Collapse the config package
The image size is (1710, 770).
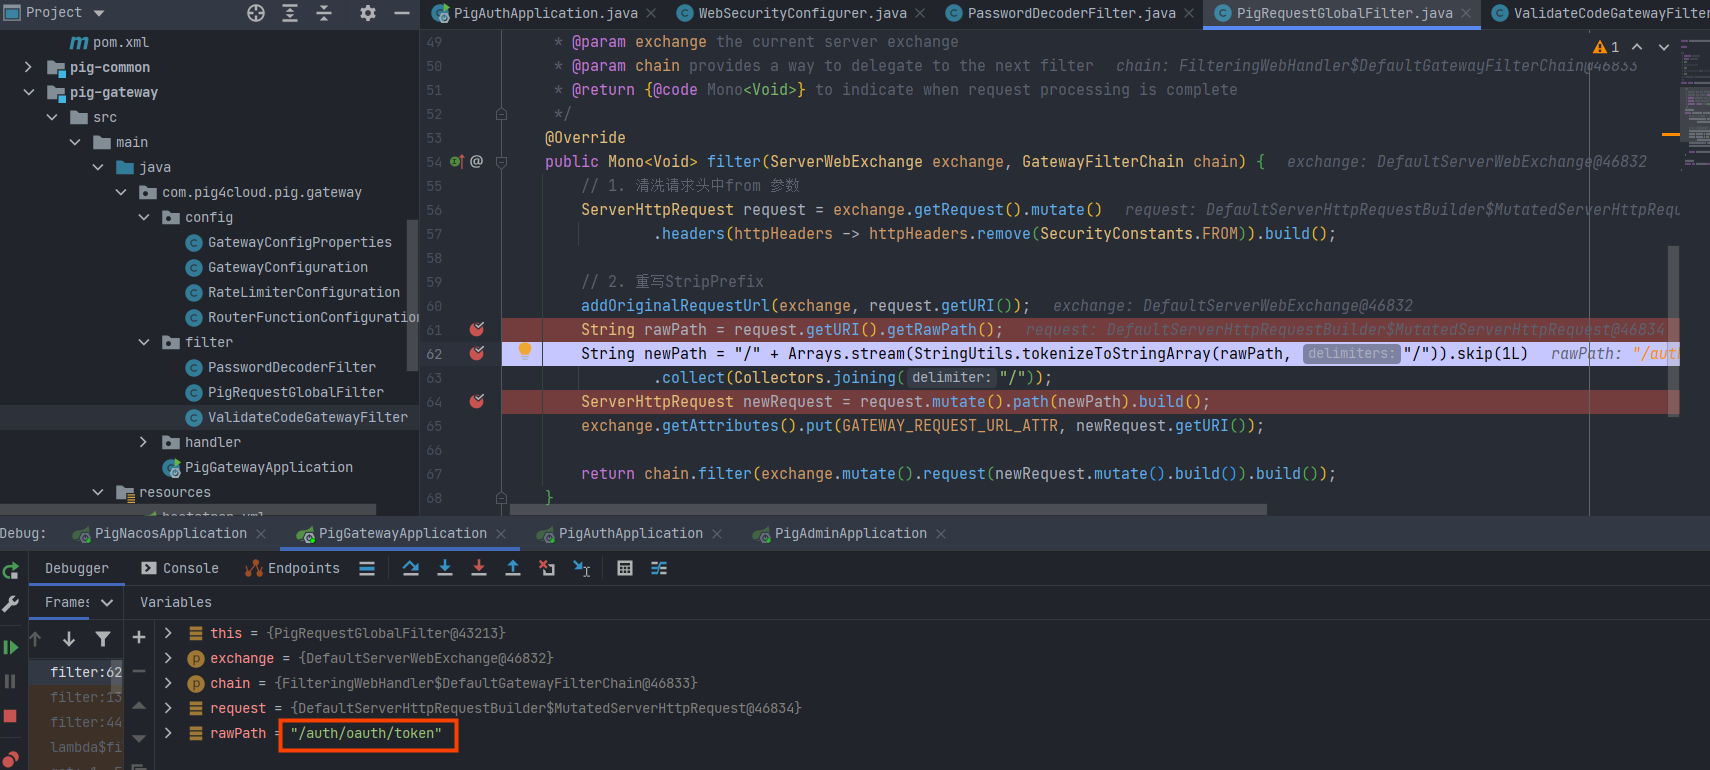pos(144,217)
